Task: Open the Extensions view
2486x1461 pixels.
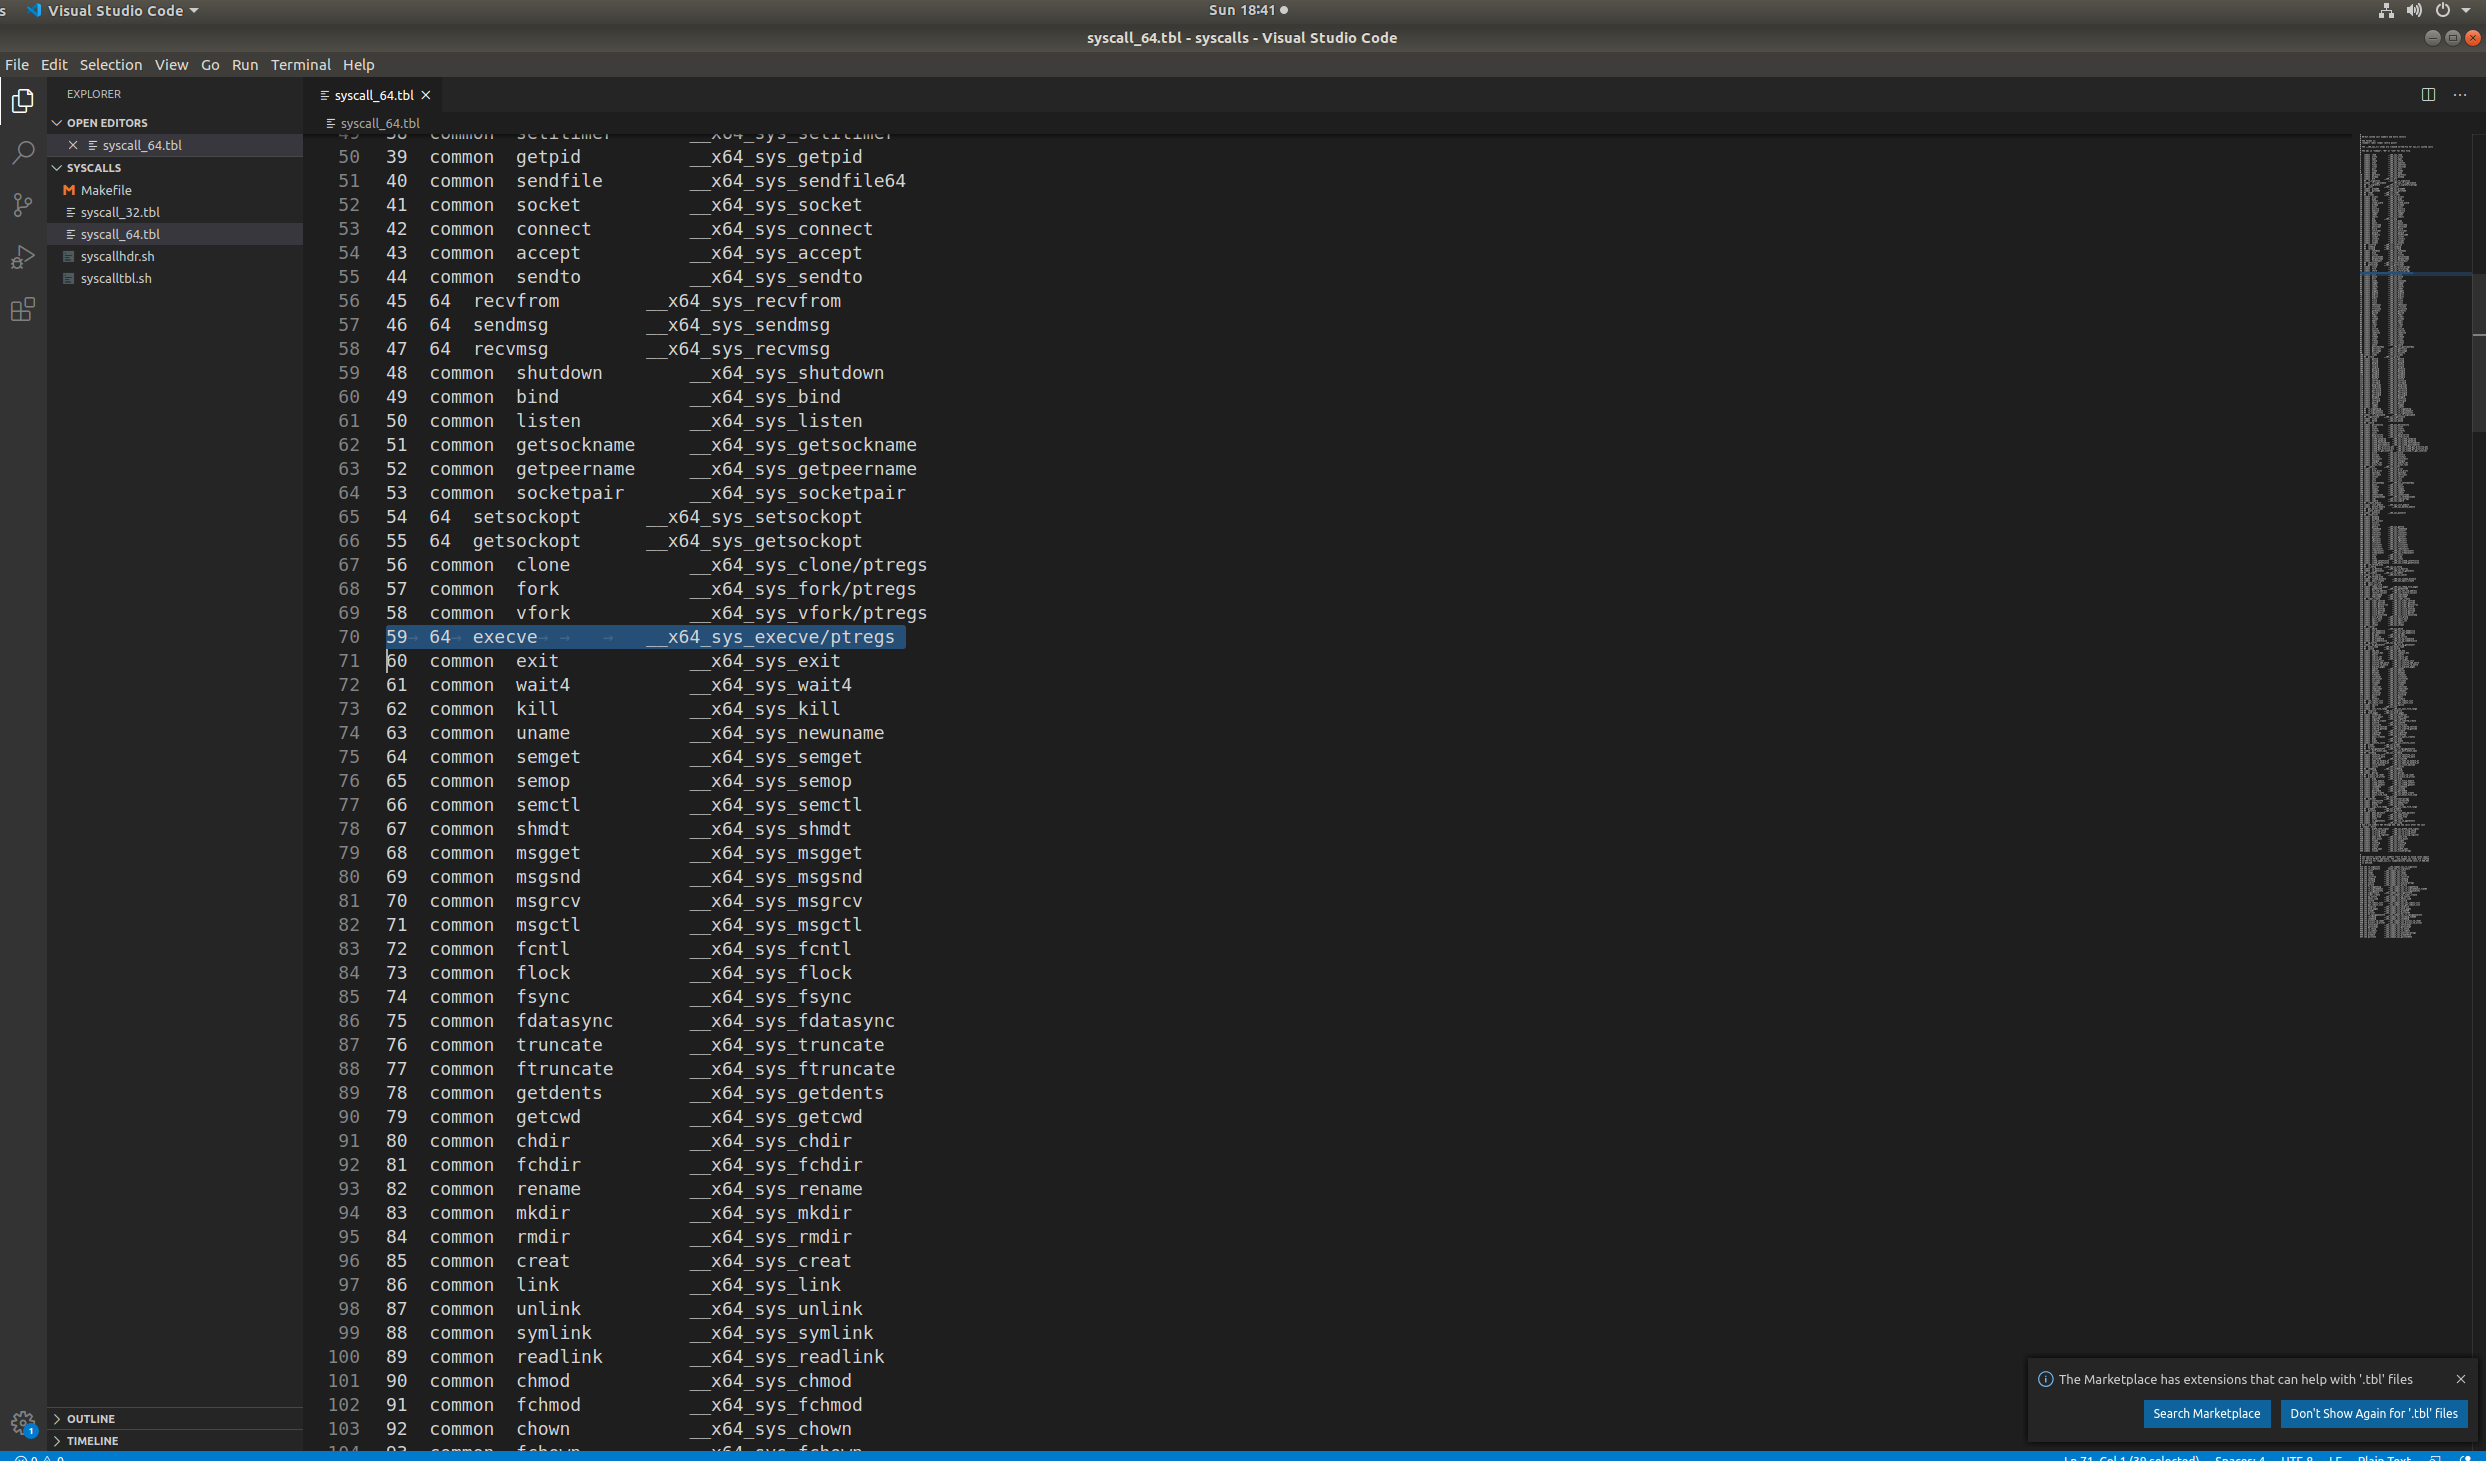Action: (x=23, y=310)
